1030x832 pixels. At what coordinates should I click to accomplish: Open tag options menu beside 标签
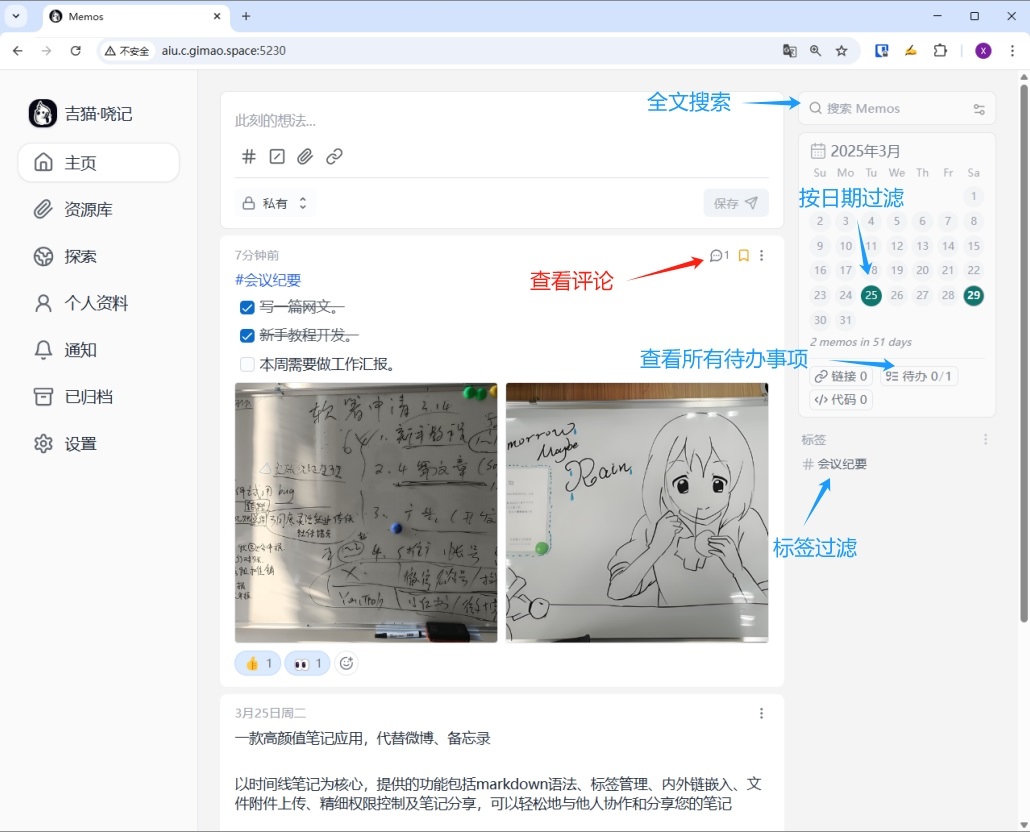985,439
